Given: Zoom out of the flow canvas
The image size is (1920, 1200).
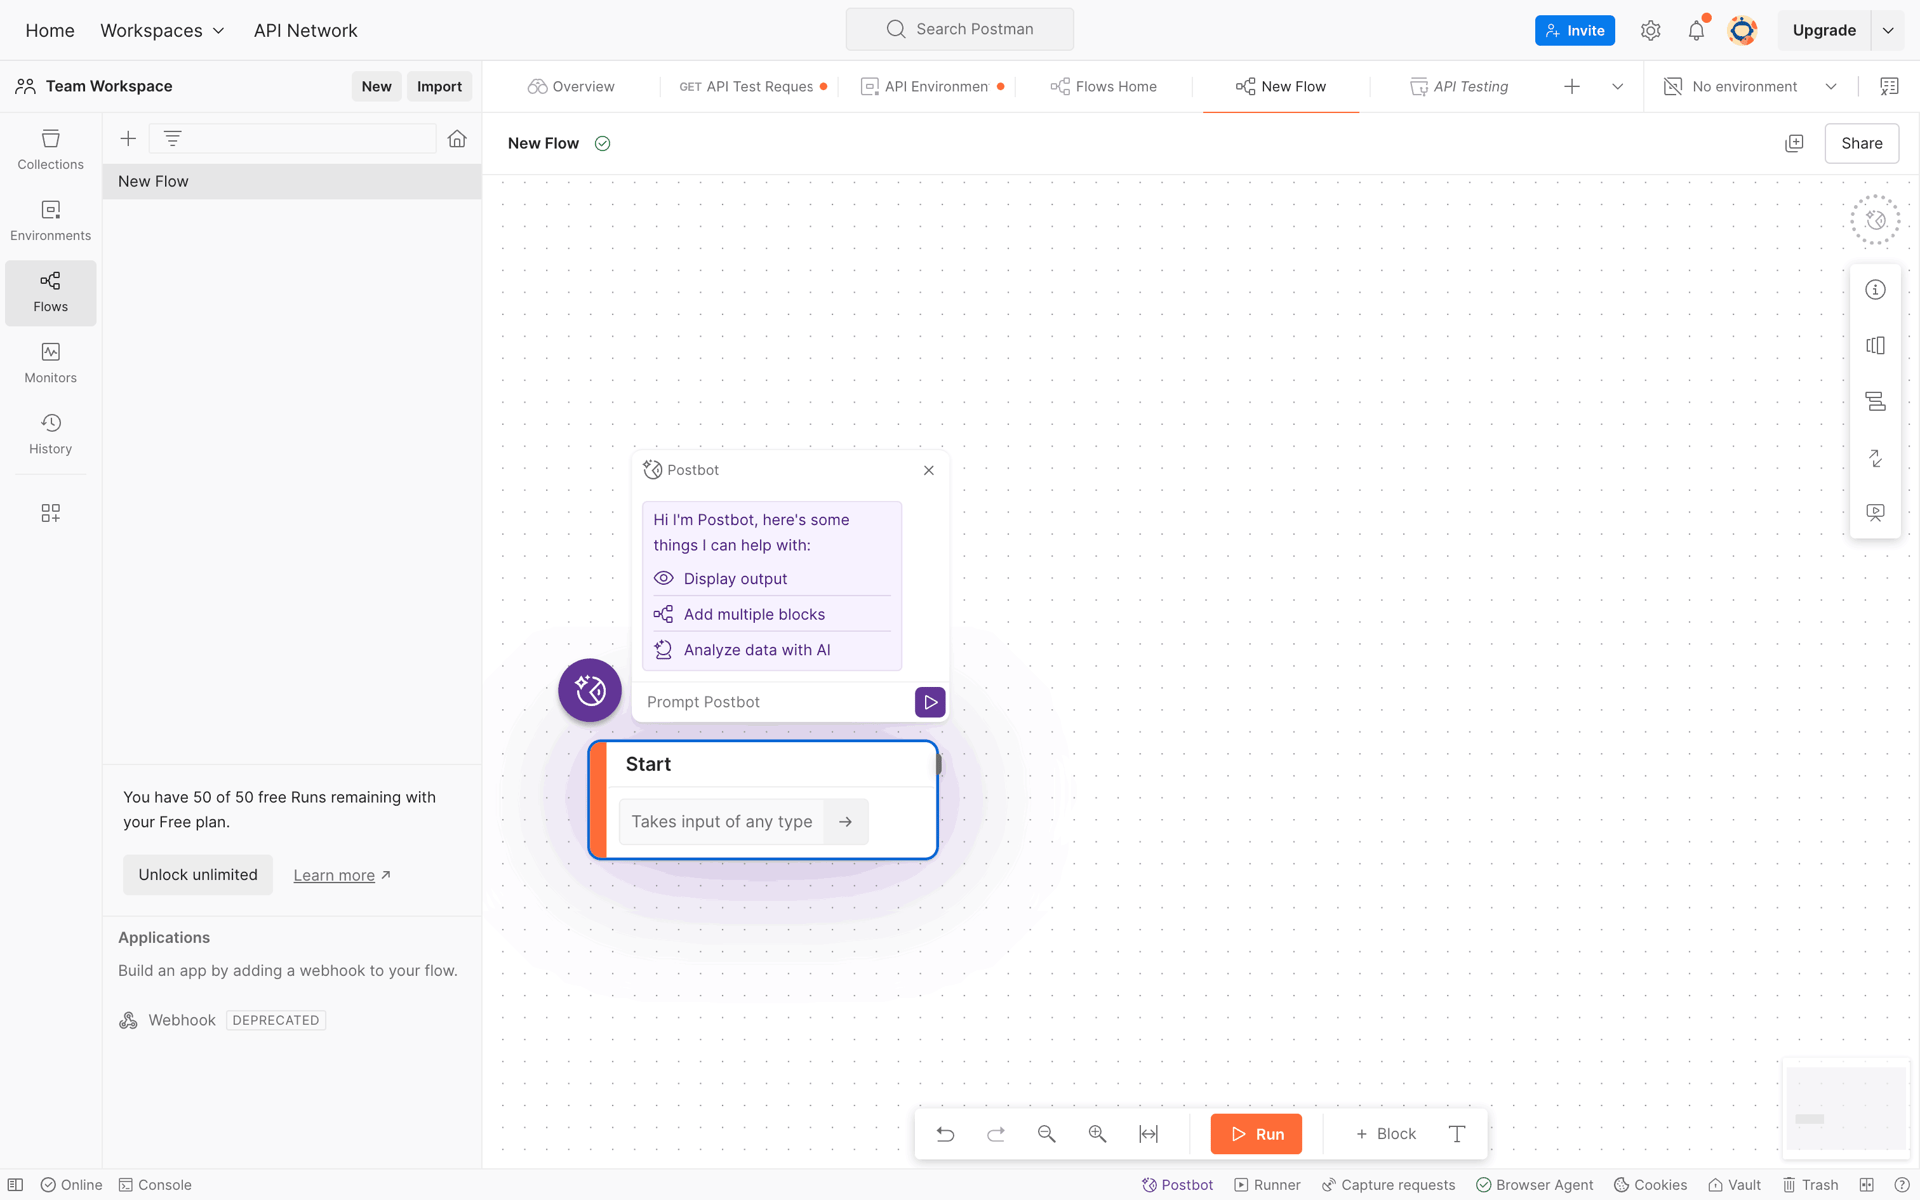Looking at the screenshot, I should pyautogui.click(x=1047, y=1134).
